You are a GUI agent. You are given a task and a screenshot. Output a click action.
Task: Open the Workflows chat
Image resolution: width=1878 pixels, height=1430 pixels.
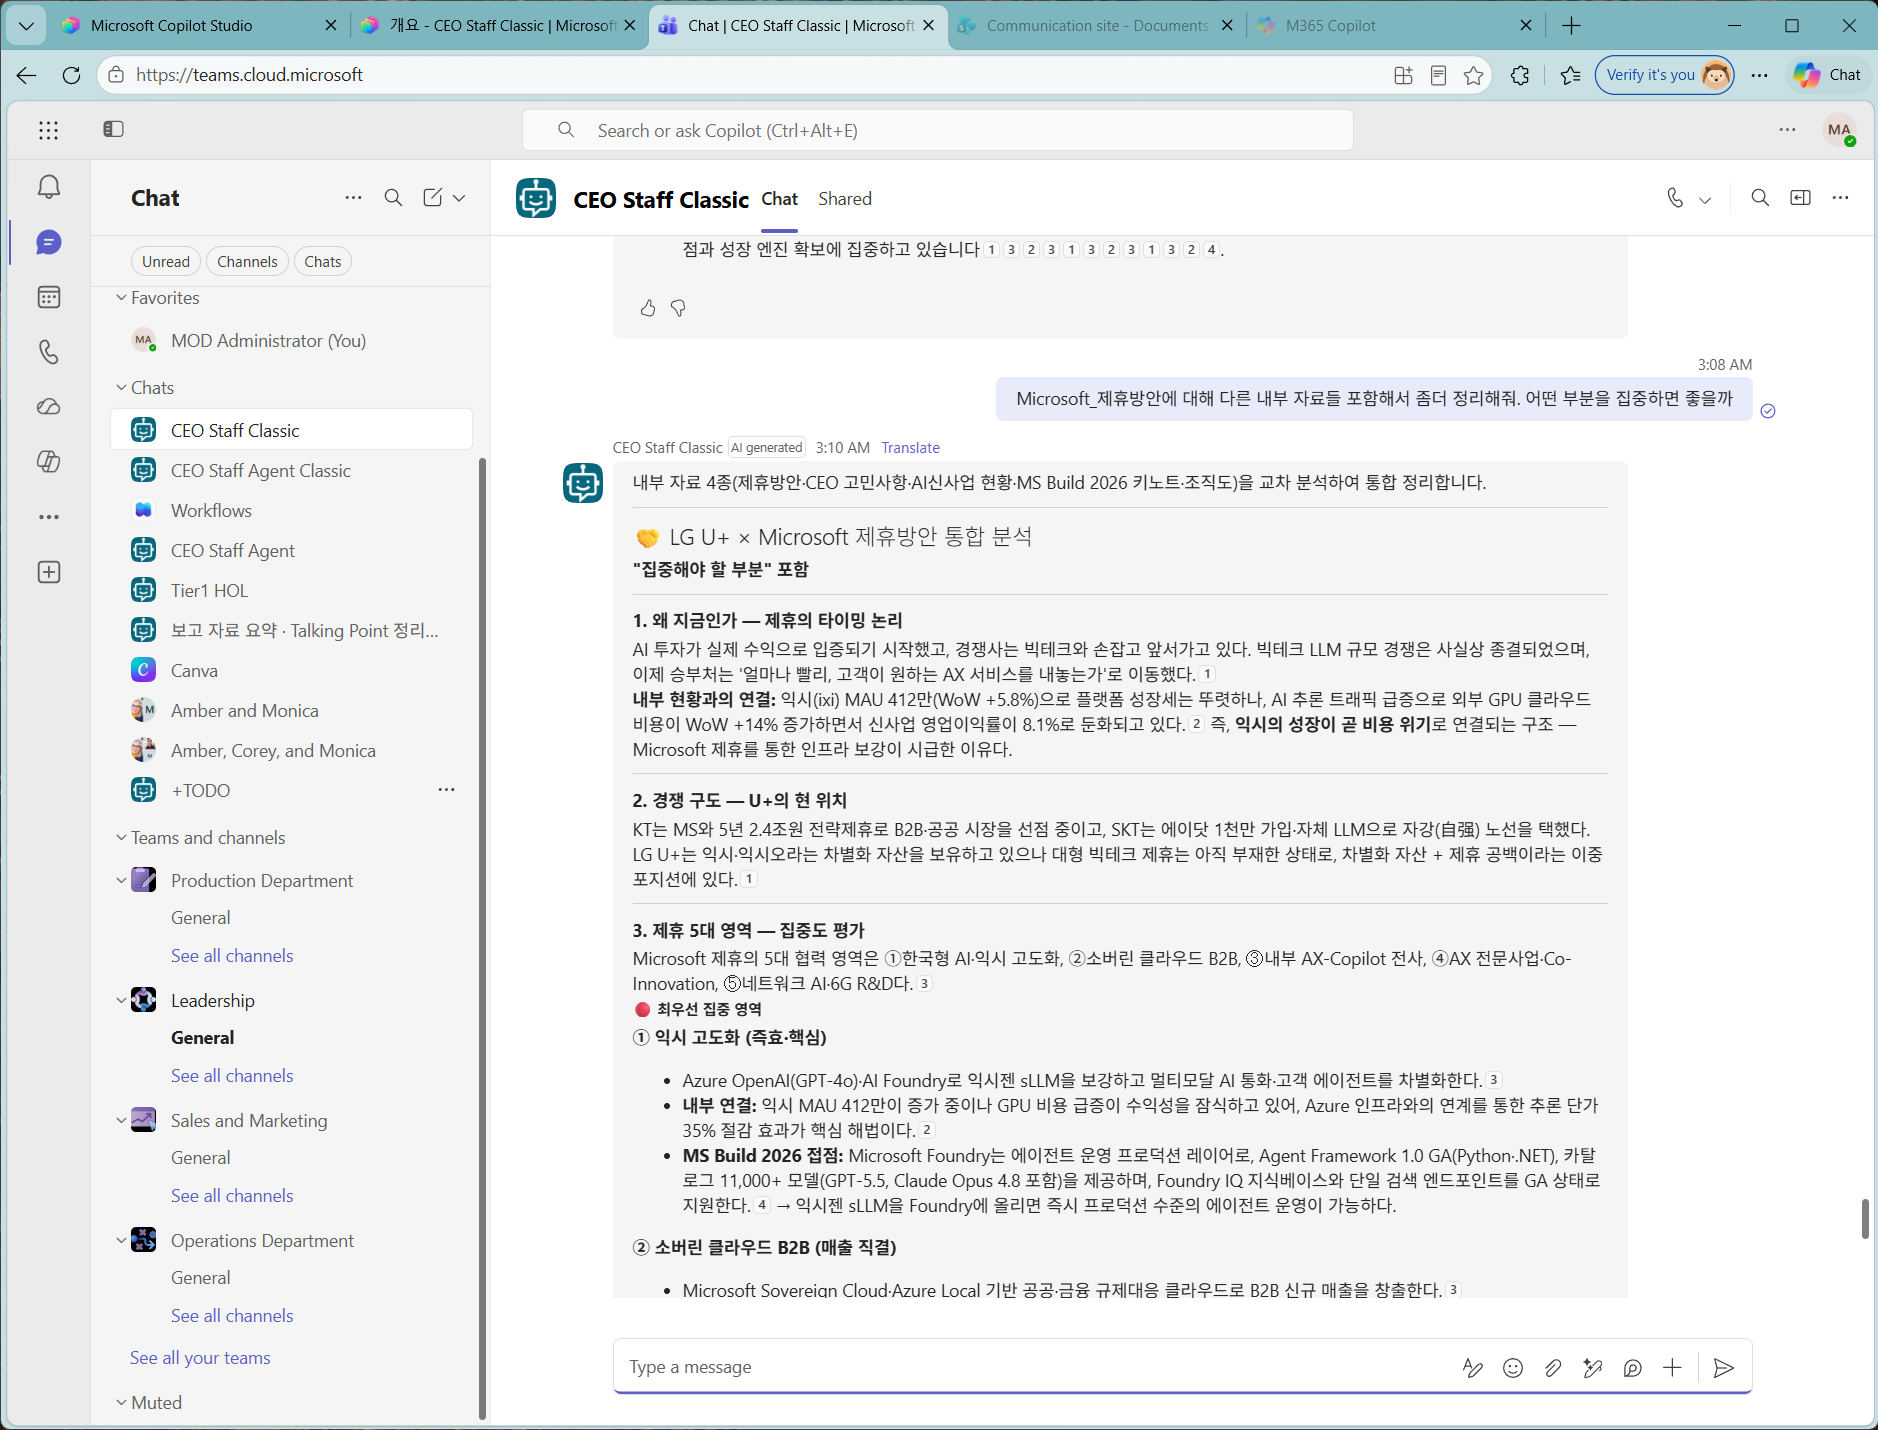tap(291, 511)
